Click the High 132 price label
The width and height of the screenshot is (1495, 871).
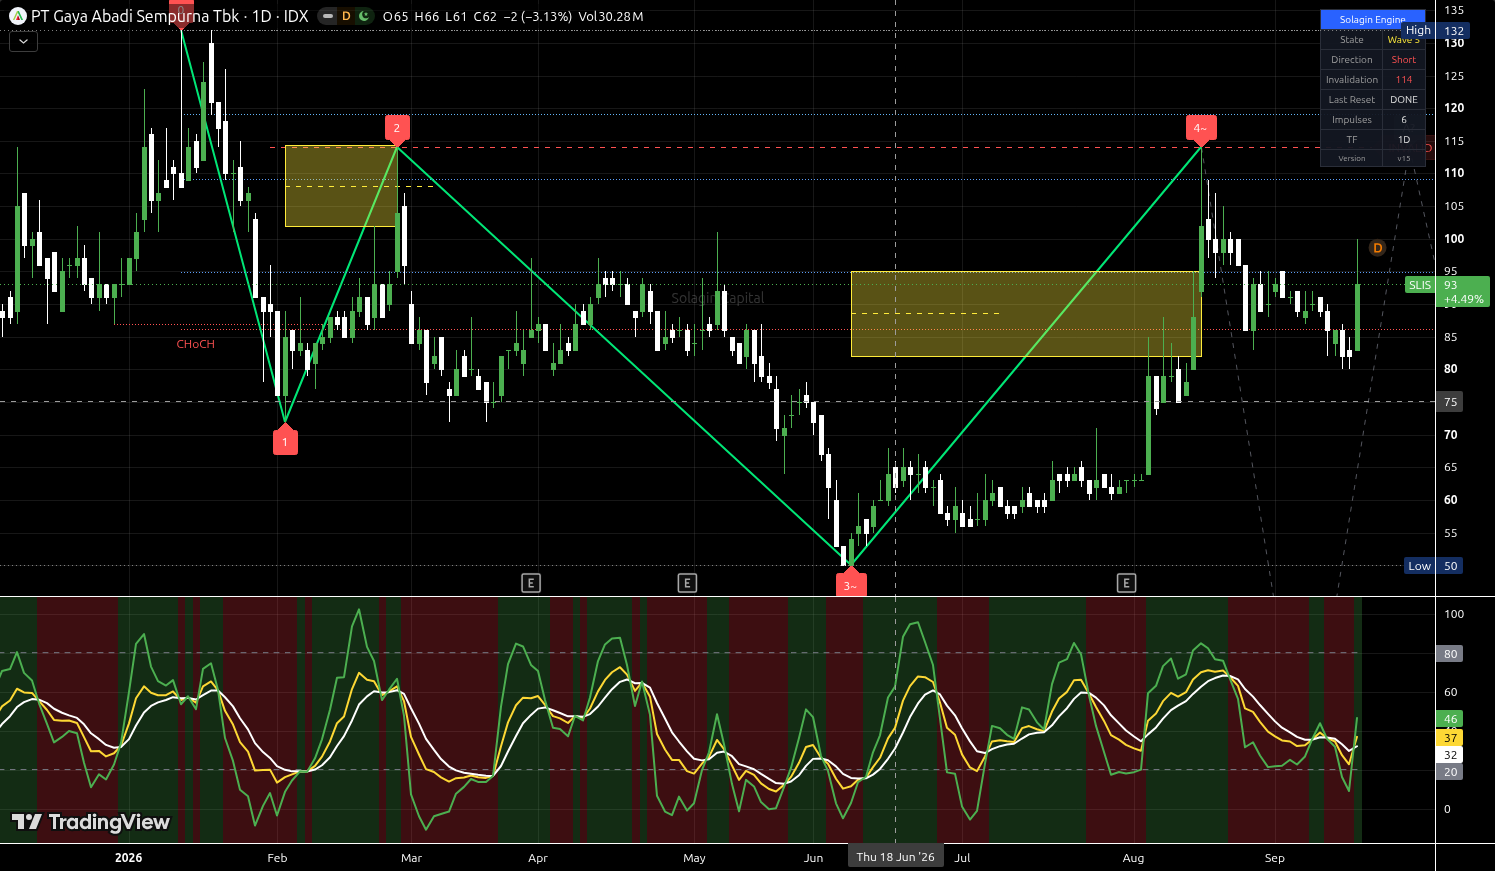coord(1435,31)
